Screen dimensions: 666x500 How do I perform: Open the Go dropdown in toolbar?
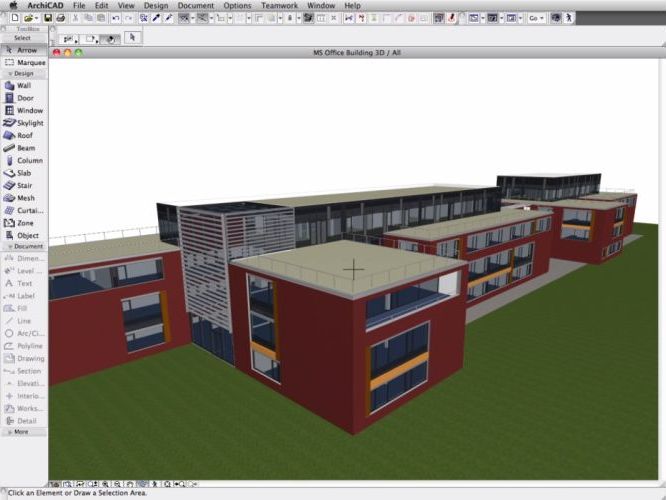[x=536, y=18]
